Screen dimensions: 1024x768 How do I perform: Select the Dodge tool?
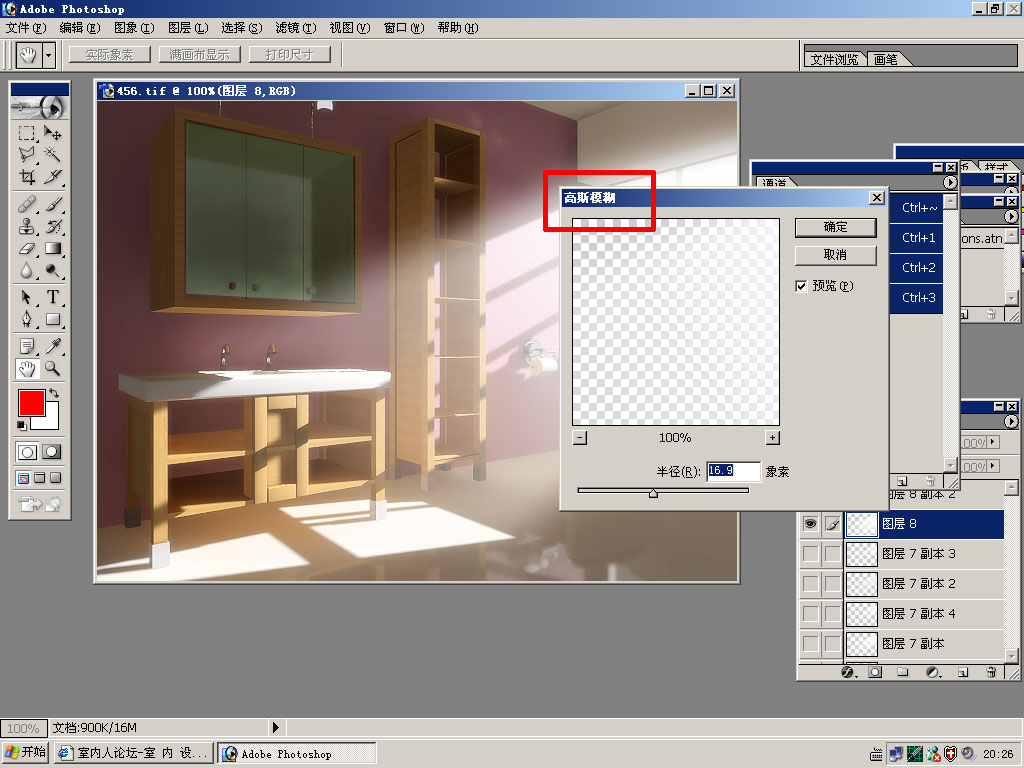pyautogui.click(x=53, y=270)
